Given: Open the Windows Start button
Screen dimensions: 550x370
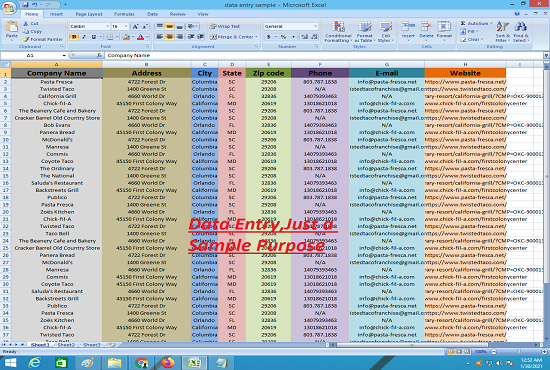Looking at the screenshot, I should [11, 363].
